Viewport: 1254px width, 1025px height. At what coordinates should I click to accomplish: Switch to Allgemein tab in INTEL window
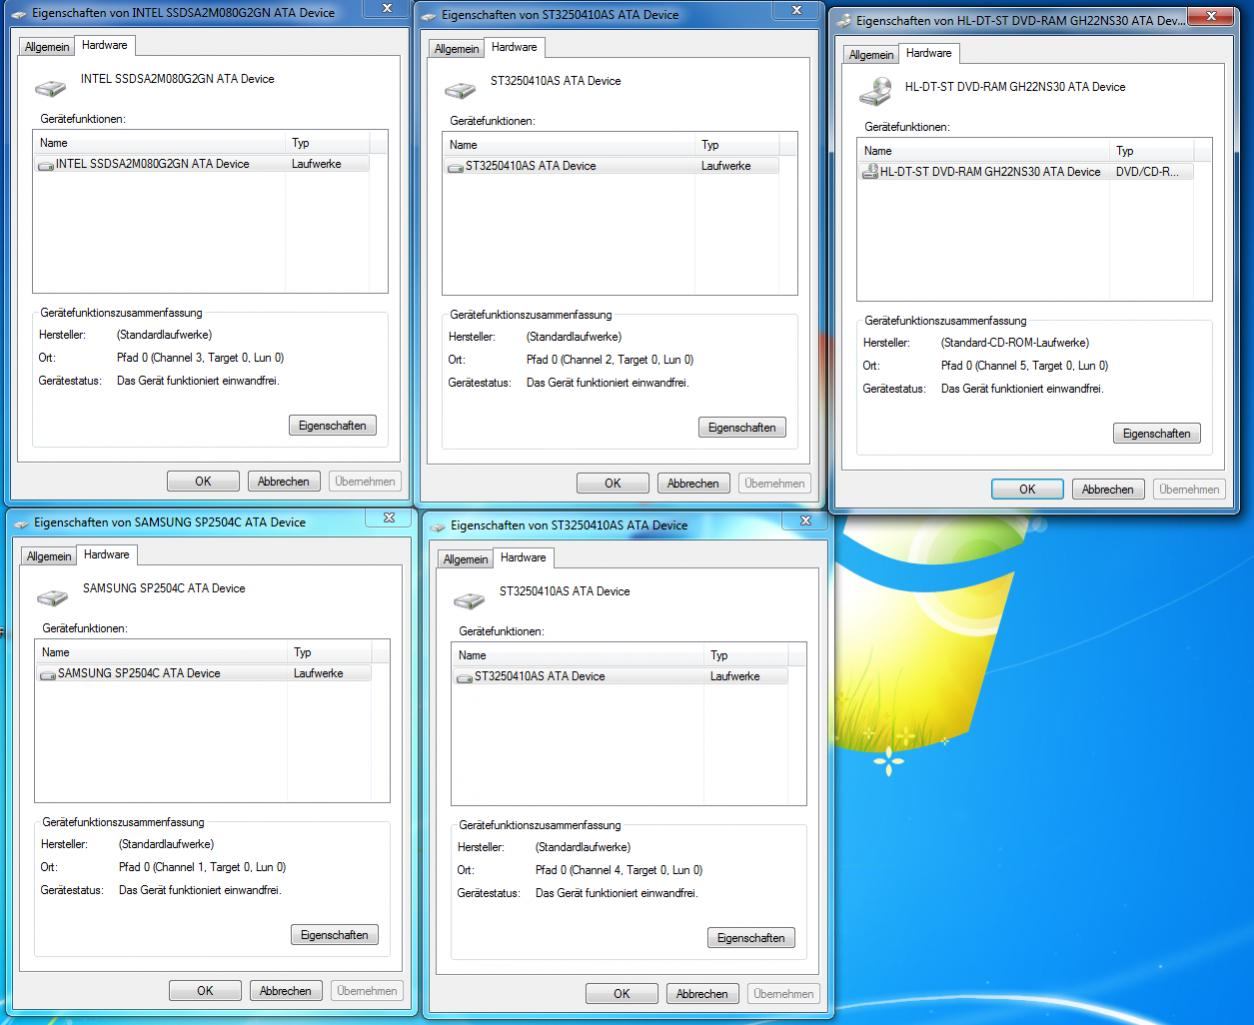point(48,47)
